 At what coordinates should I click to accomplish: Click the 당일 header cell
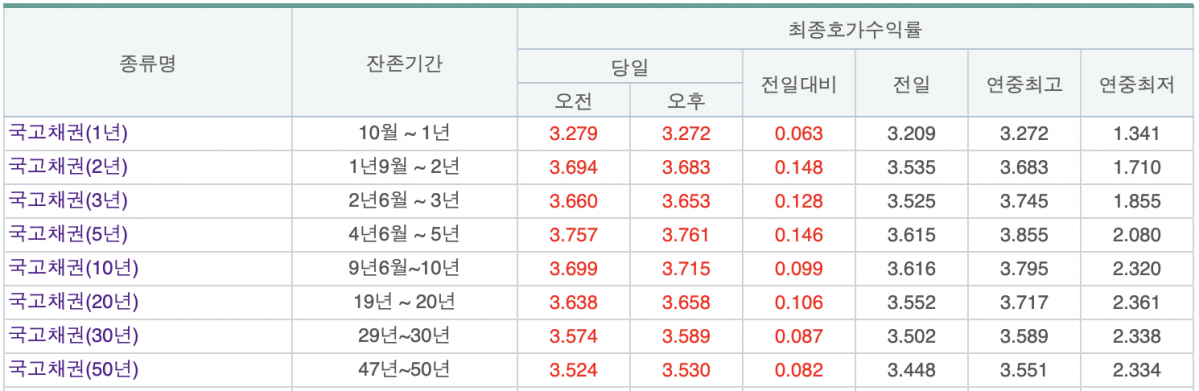pos(629,67)
